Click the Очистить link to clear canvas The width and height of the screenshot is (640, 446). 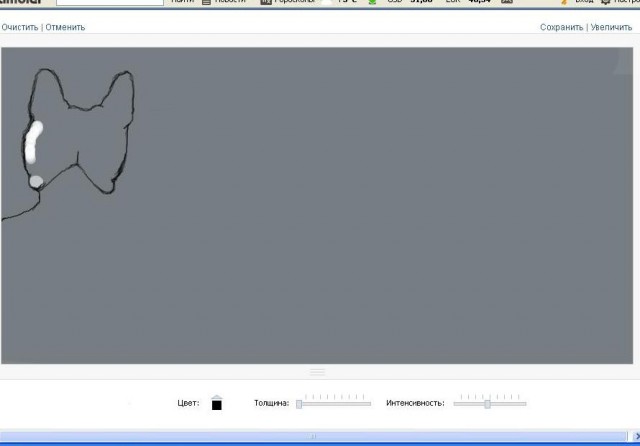(x=20, y=27)
